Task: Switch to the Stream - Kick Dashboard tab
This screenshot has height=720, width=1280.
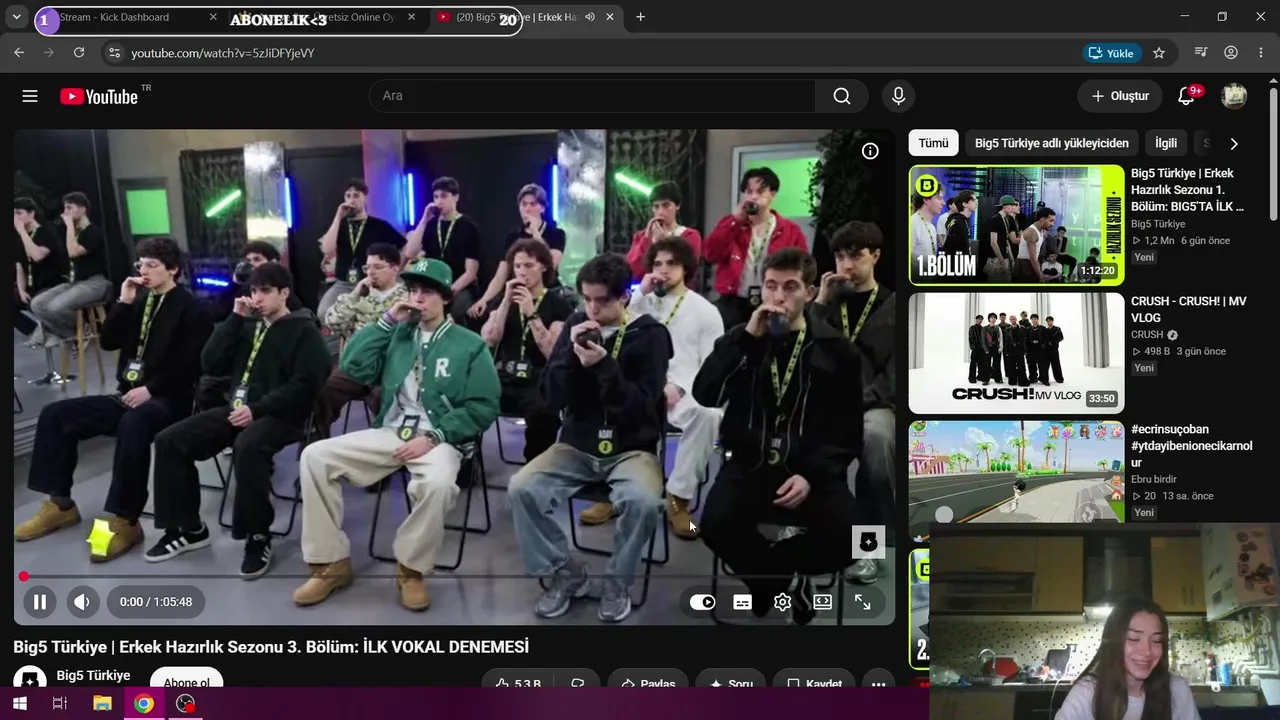Action: pos(114,17)
